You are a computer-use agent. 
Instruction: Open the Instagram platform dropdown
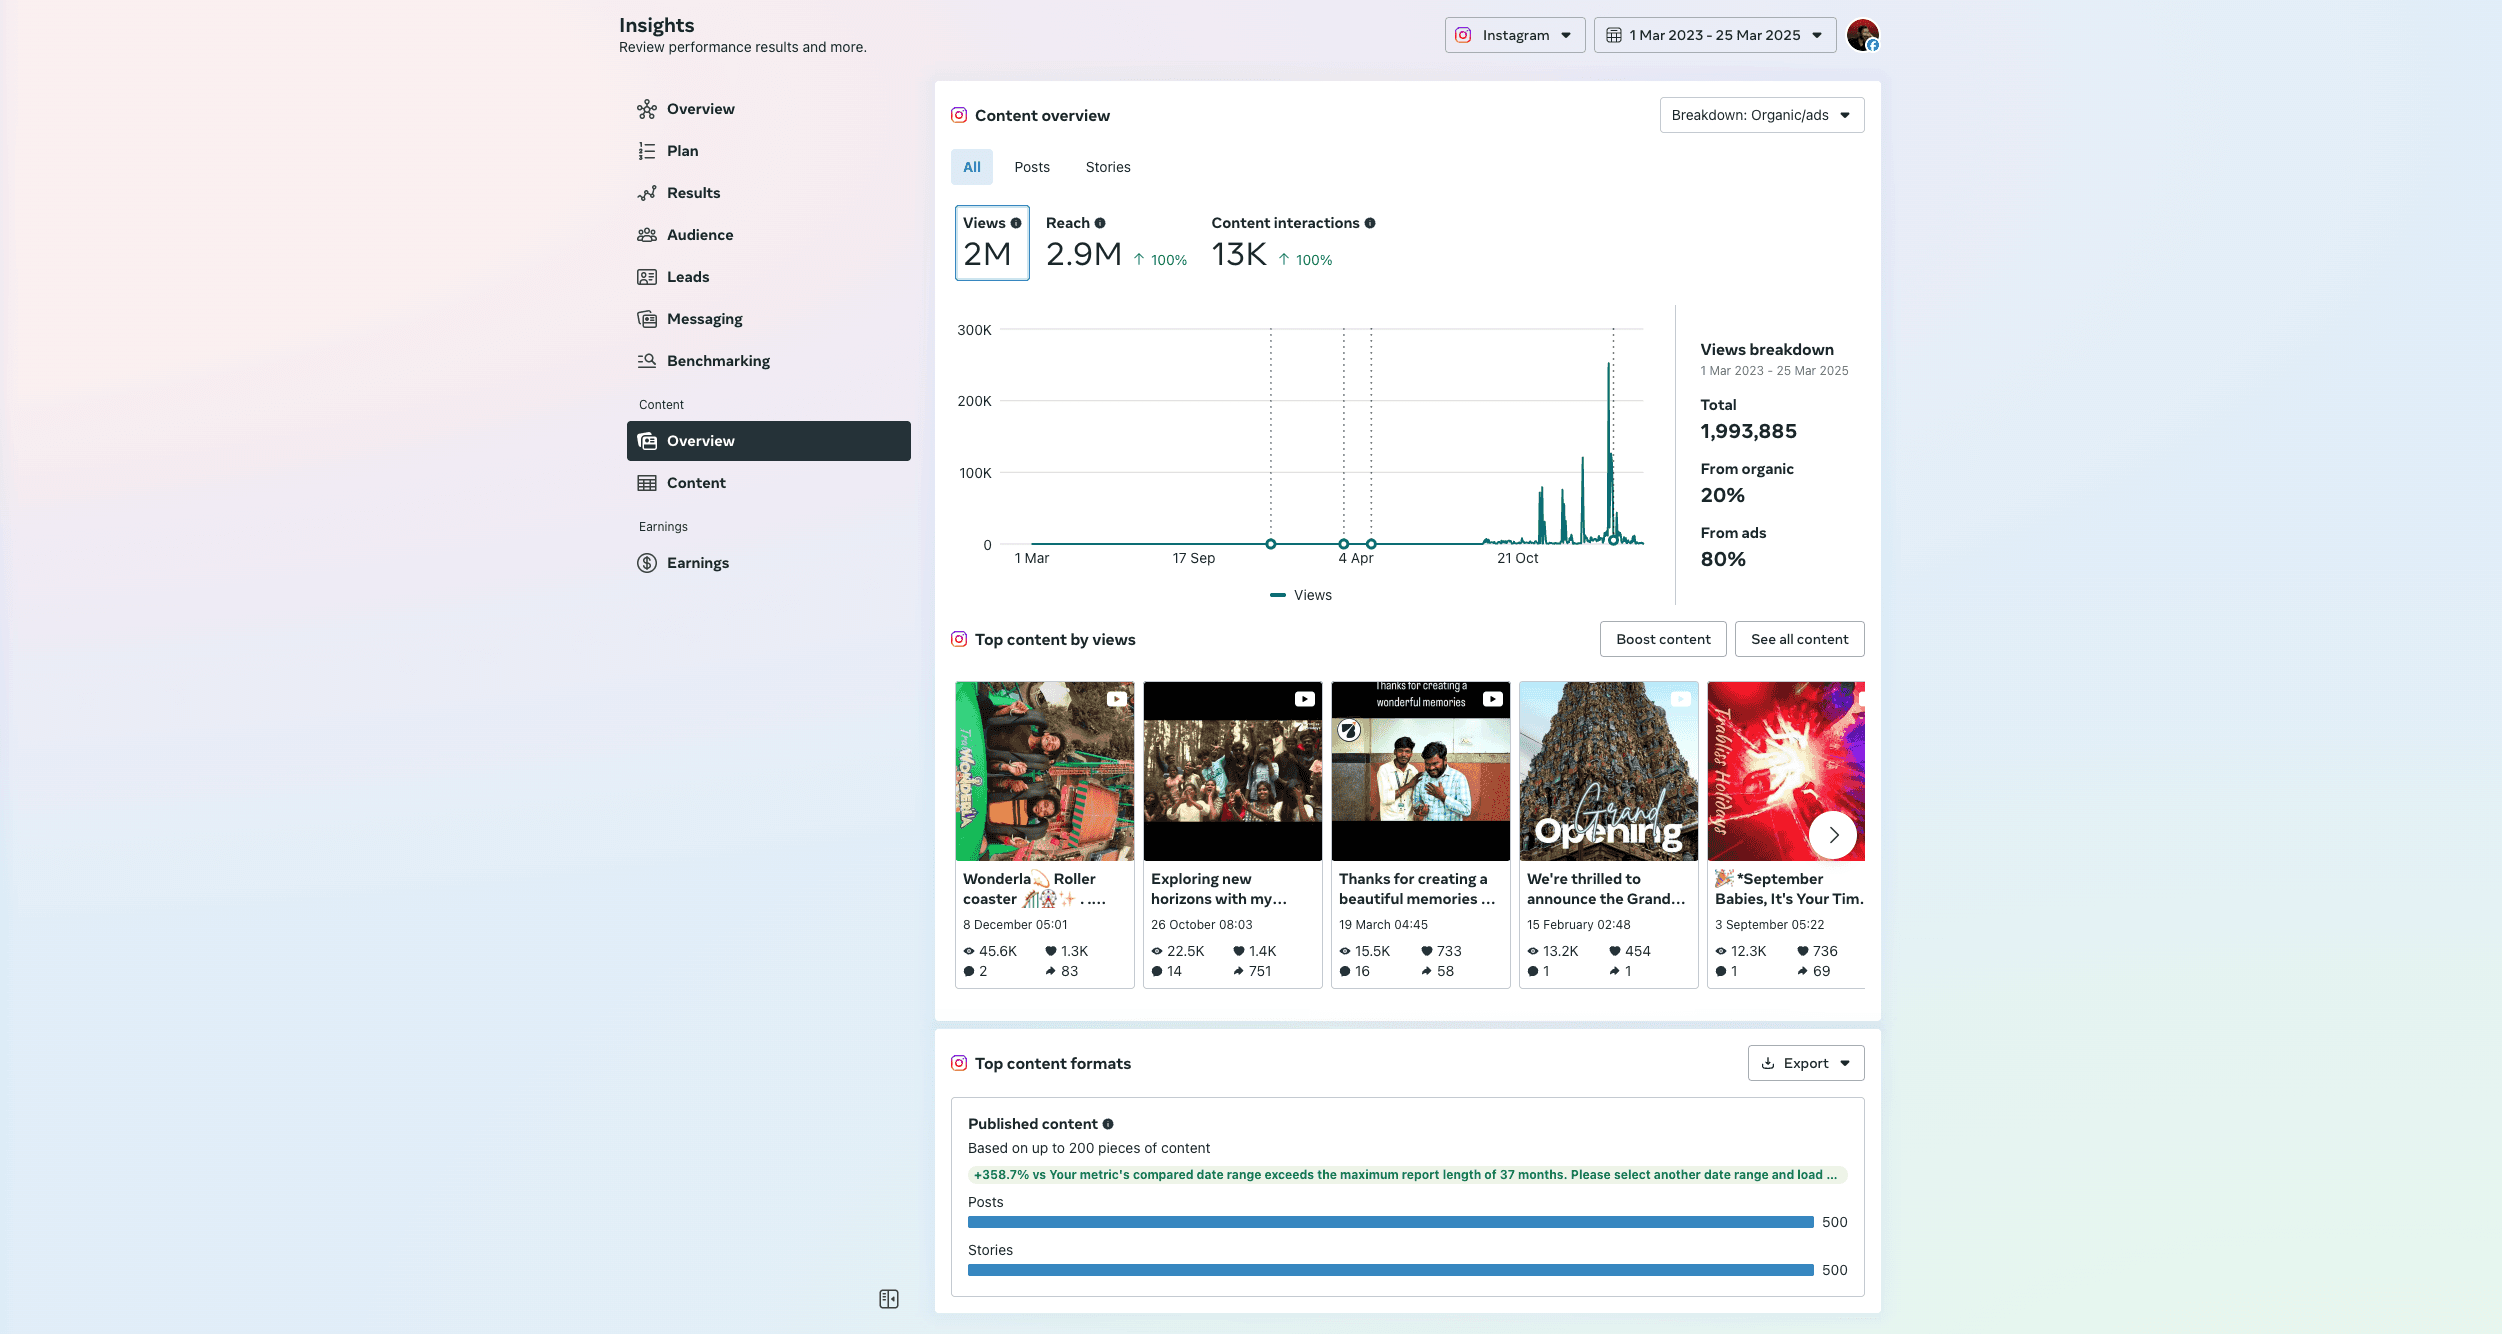[x=1514, y=35]
